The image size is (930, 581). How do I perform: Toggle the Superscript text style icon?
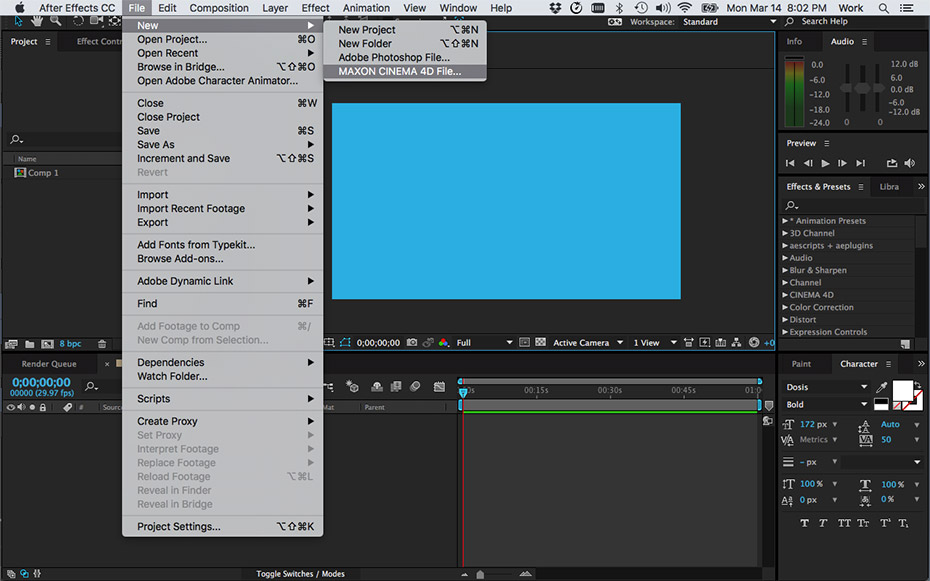(884, 523)
